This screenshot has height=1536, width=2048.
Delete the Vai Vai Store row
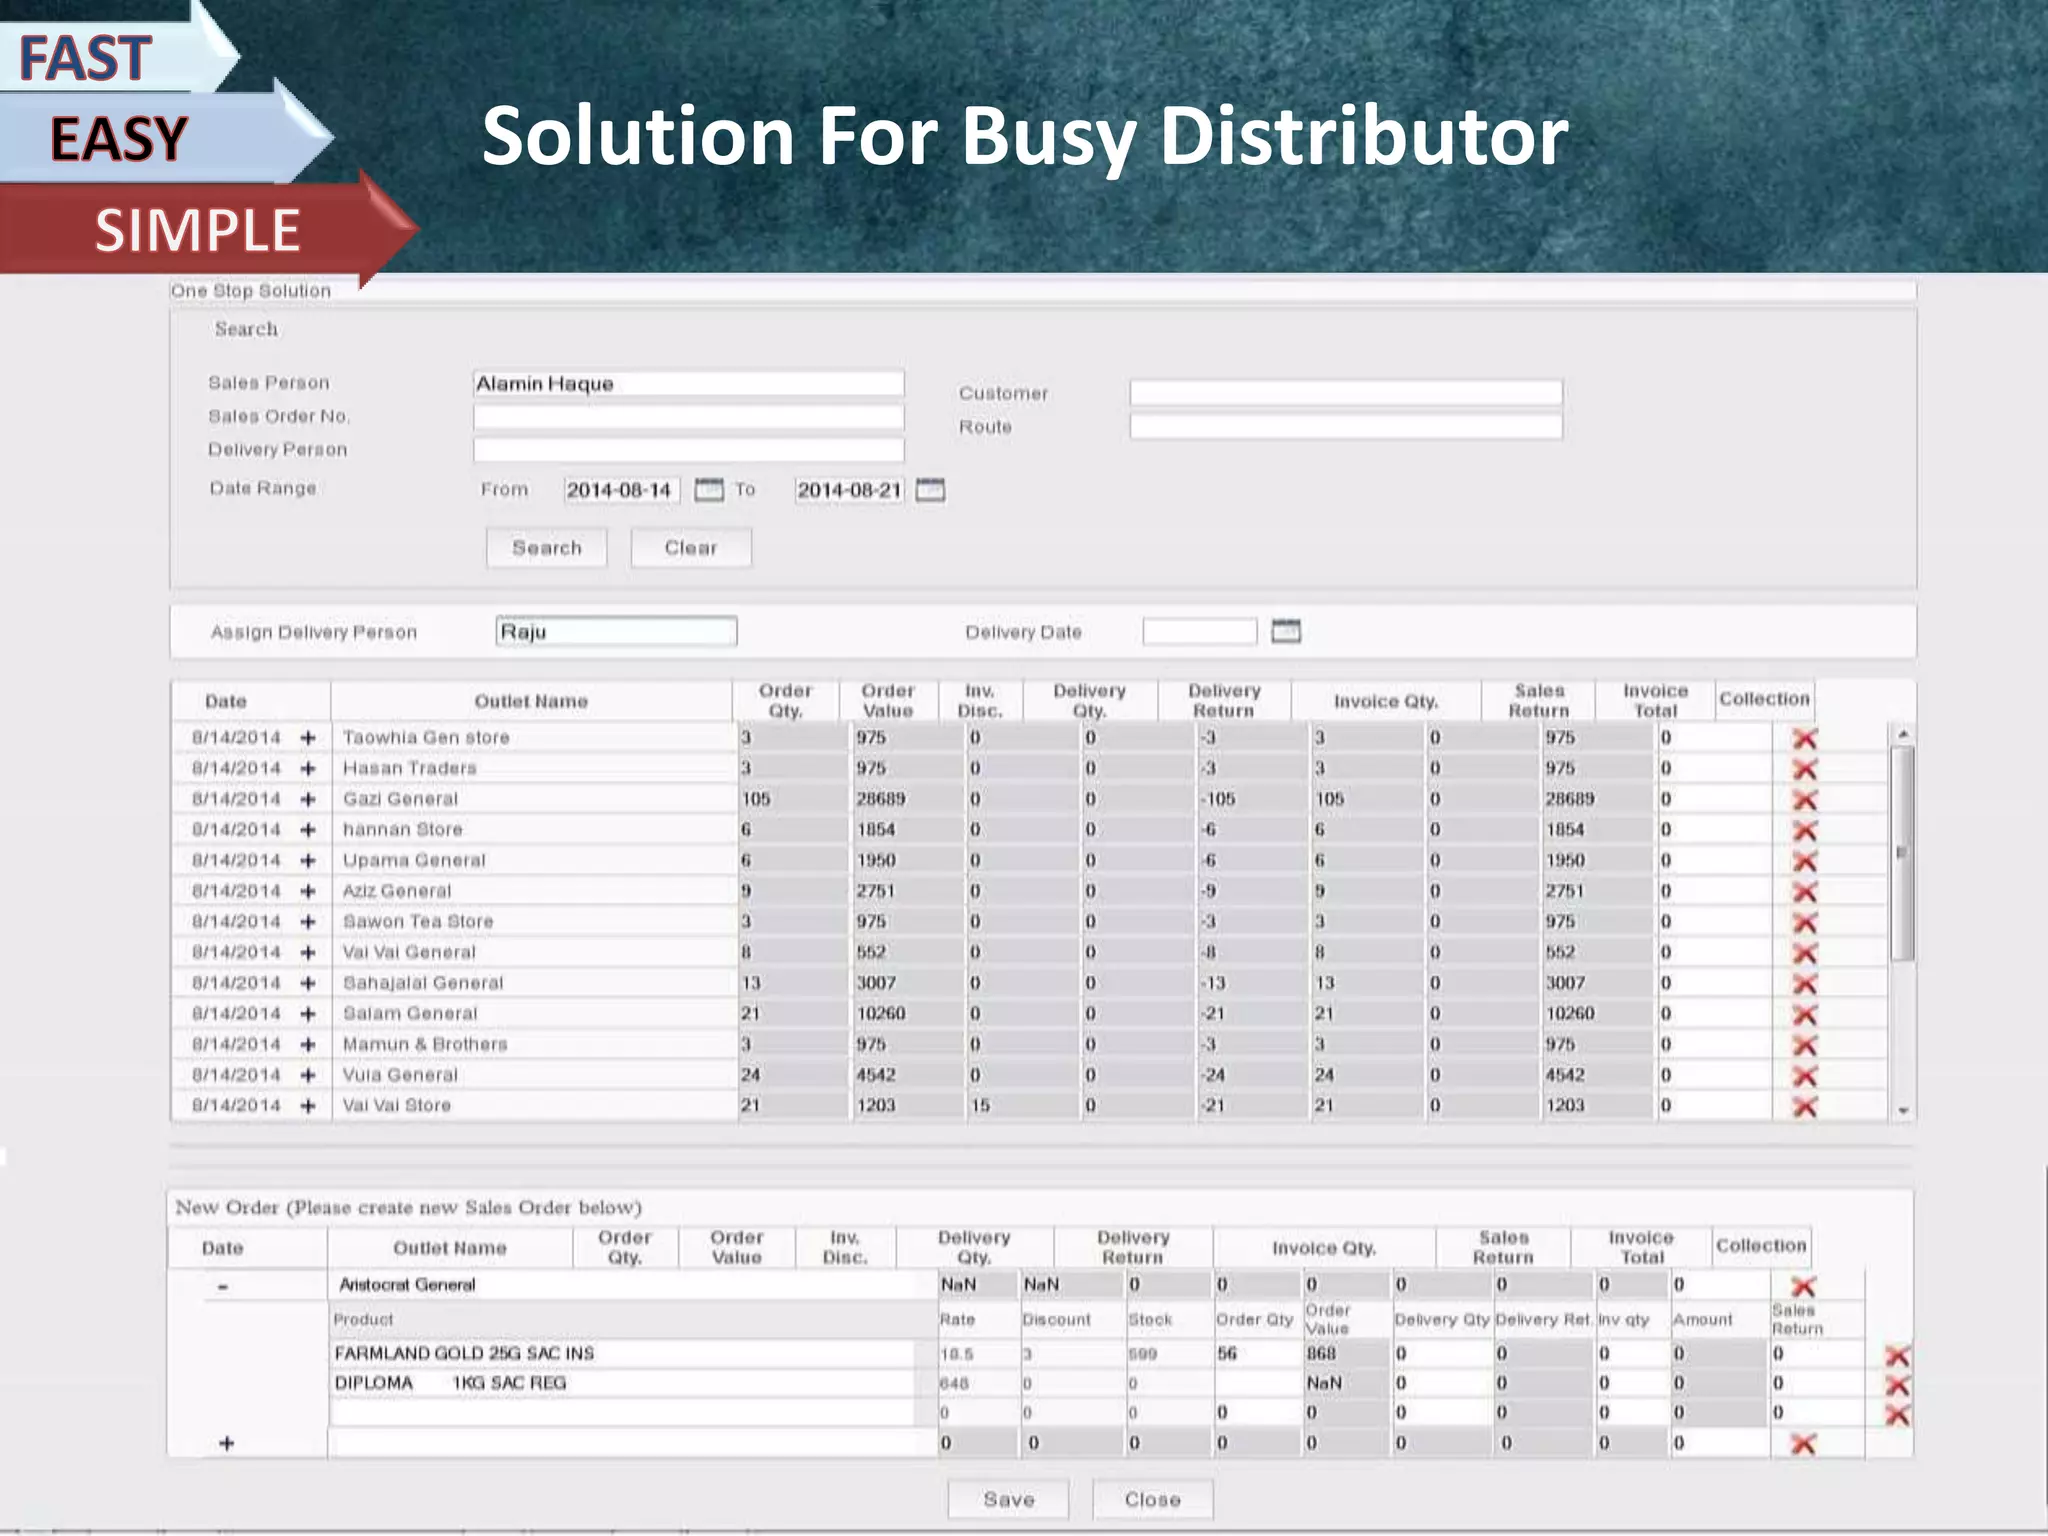1804,1107
